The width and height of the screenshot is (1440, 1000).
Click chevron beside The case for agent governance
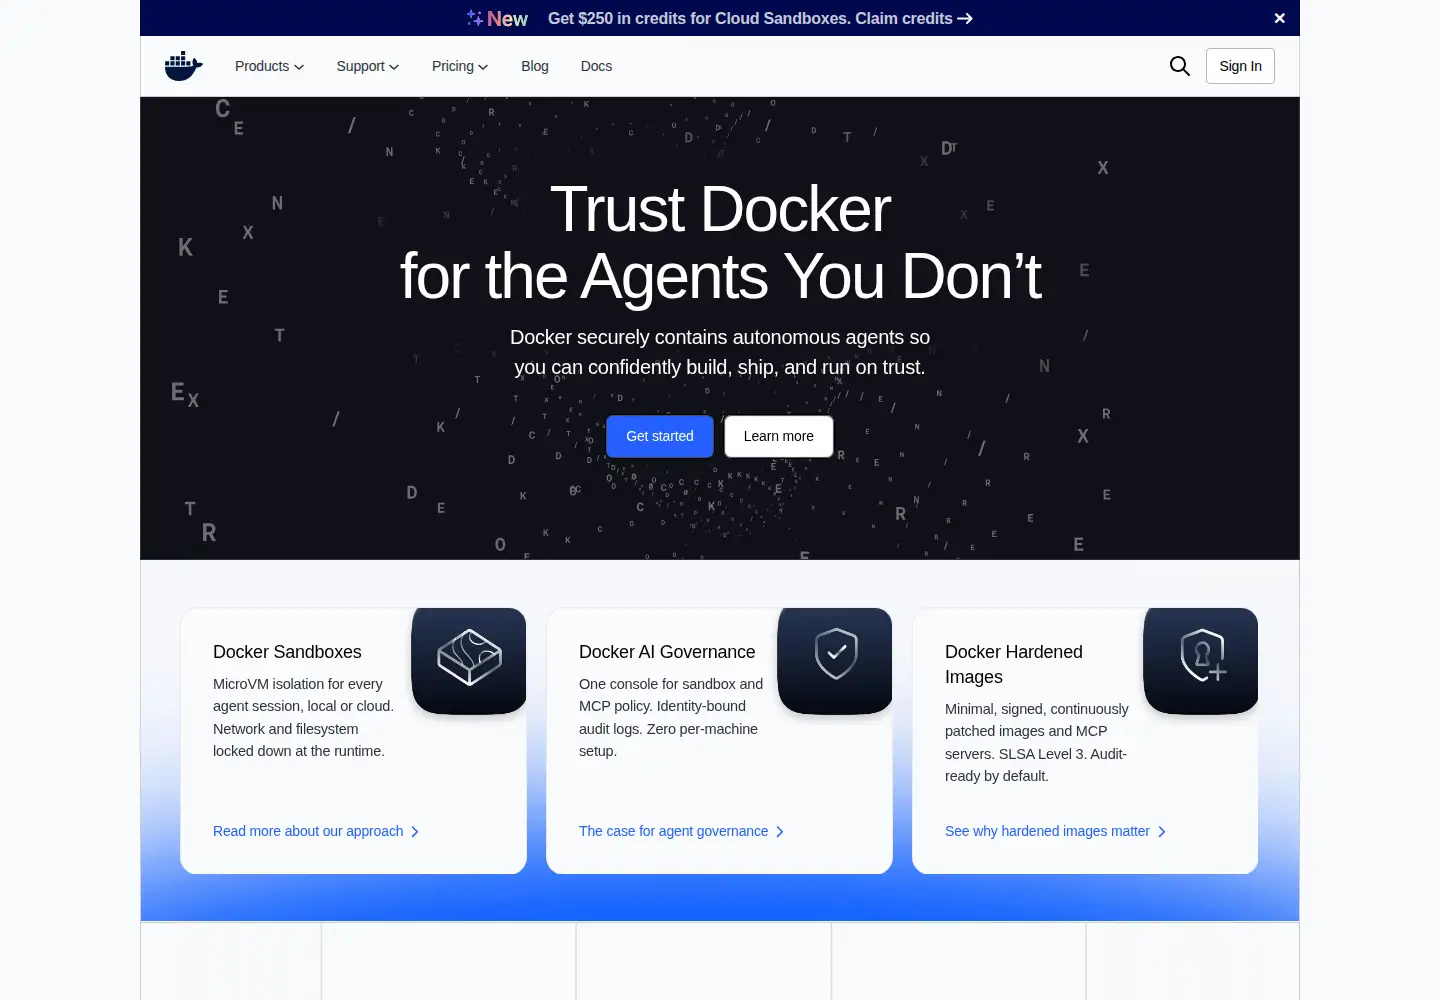780,832
